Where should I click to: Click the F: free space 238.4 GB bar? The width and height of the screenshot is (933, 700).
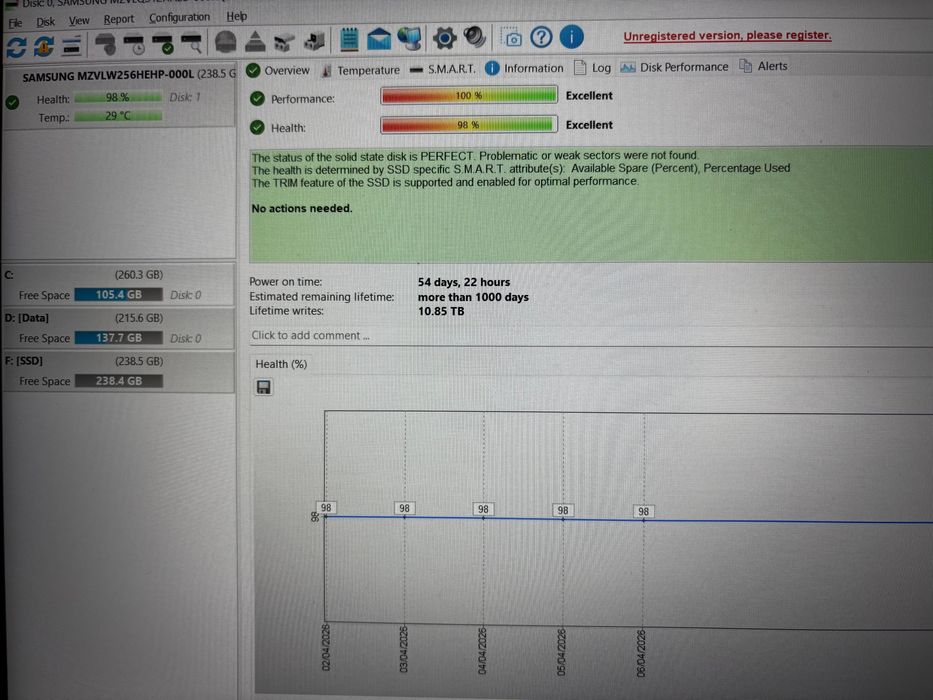[x=118, y=381]
